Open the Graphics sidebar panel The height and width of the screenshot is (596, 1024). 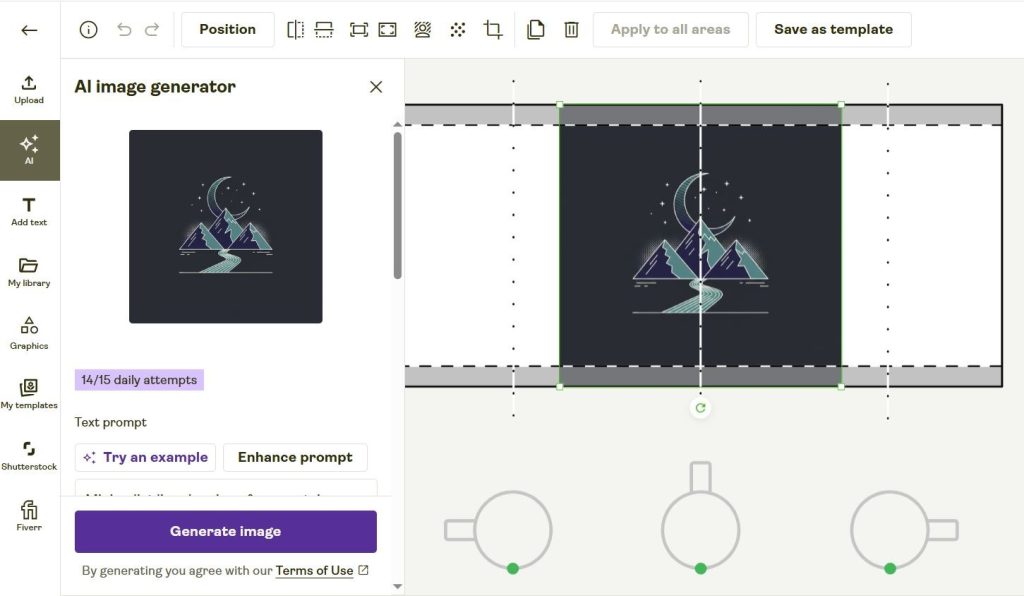tap(29, 333)
